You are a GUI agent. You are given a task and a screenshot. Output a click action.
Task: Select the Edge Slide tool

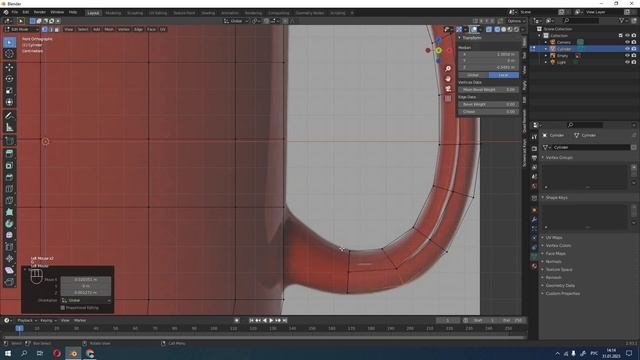click(x=9, y=247)
